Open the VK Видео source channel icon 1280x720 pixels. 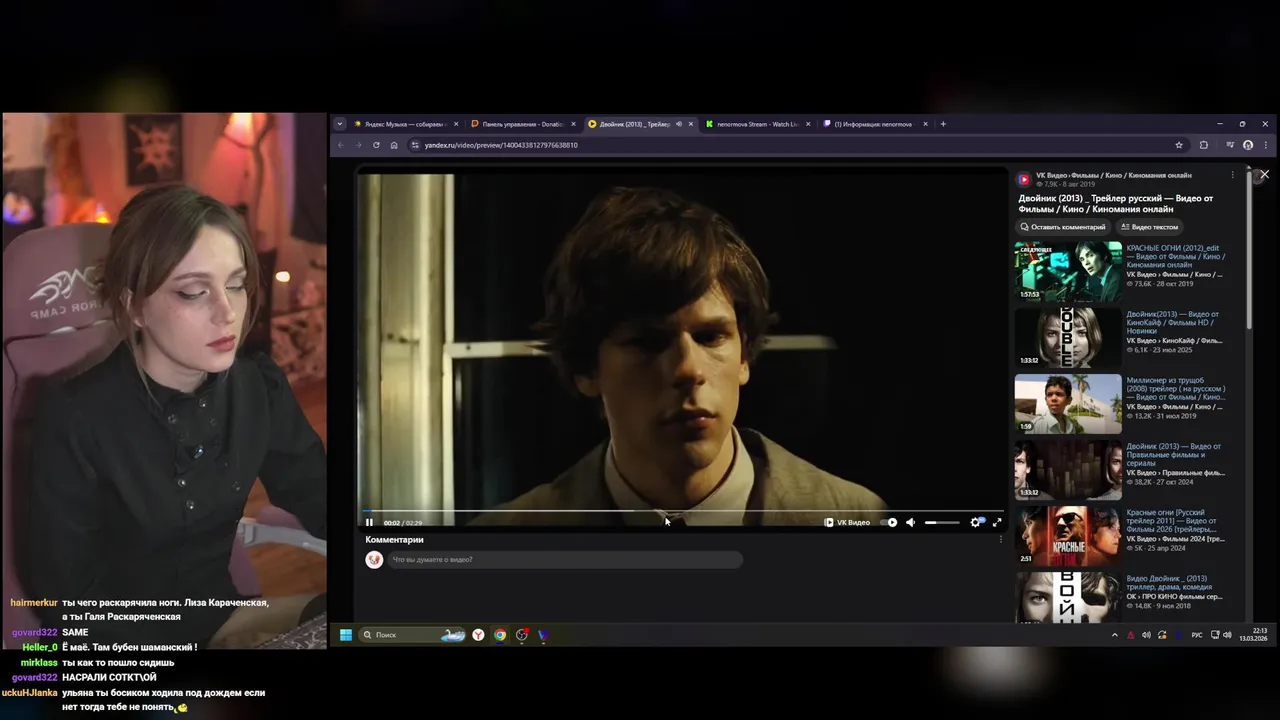(x=1024, y=179)
